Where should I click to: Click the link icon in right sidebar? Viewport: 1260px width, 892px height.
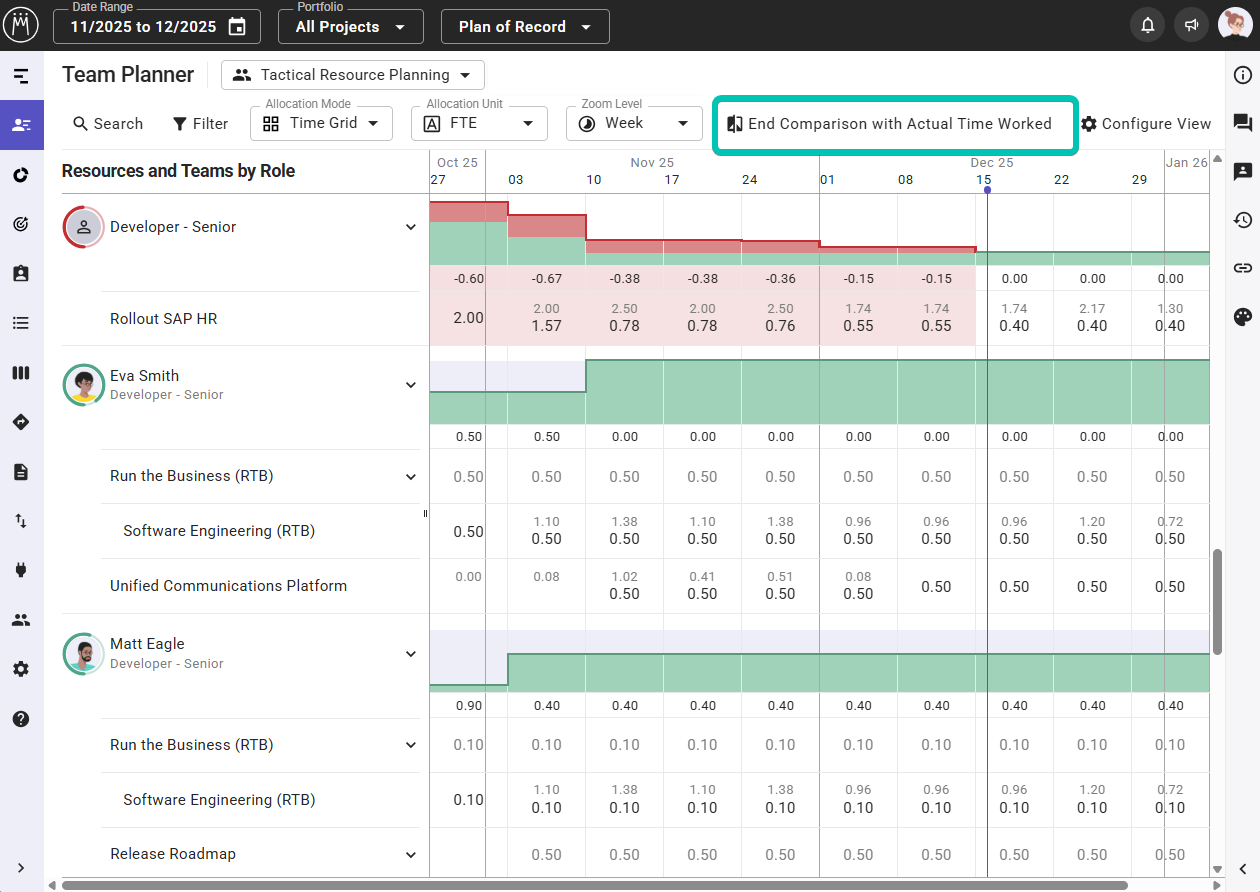click(1243, 268)
